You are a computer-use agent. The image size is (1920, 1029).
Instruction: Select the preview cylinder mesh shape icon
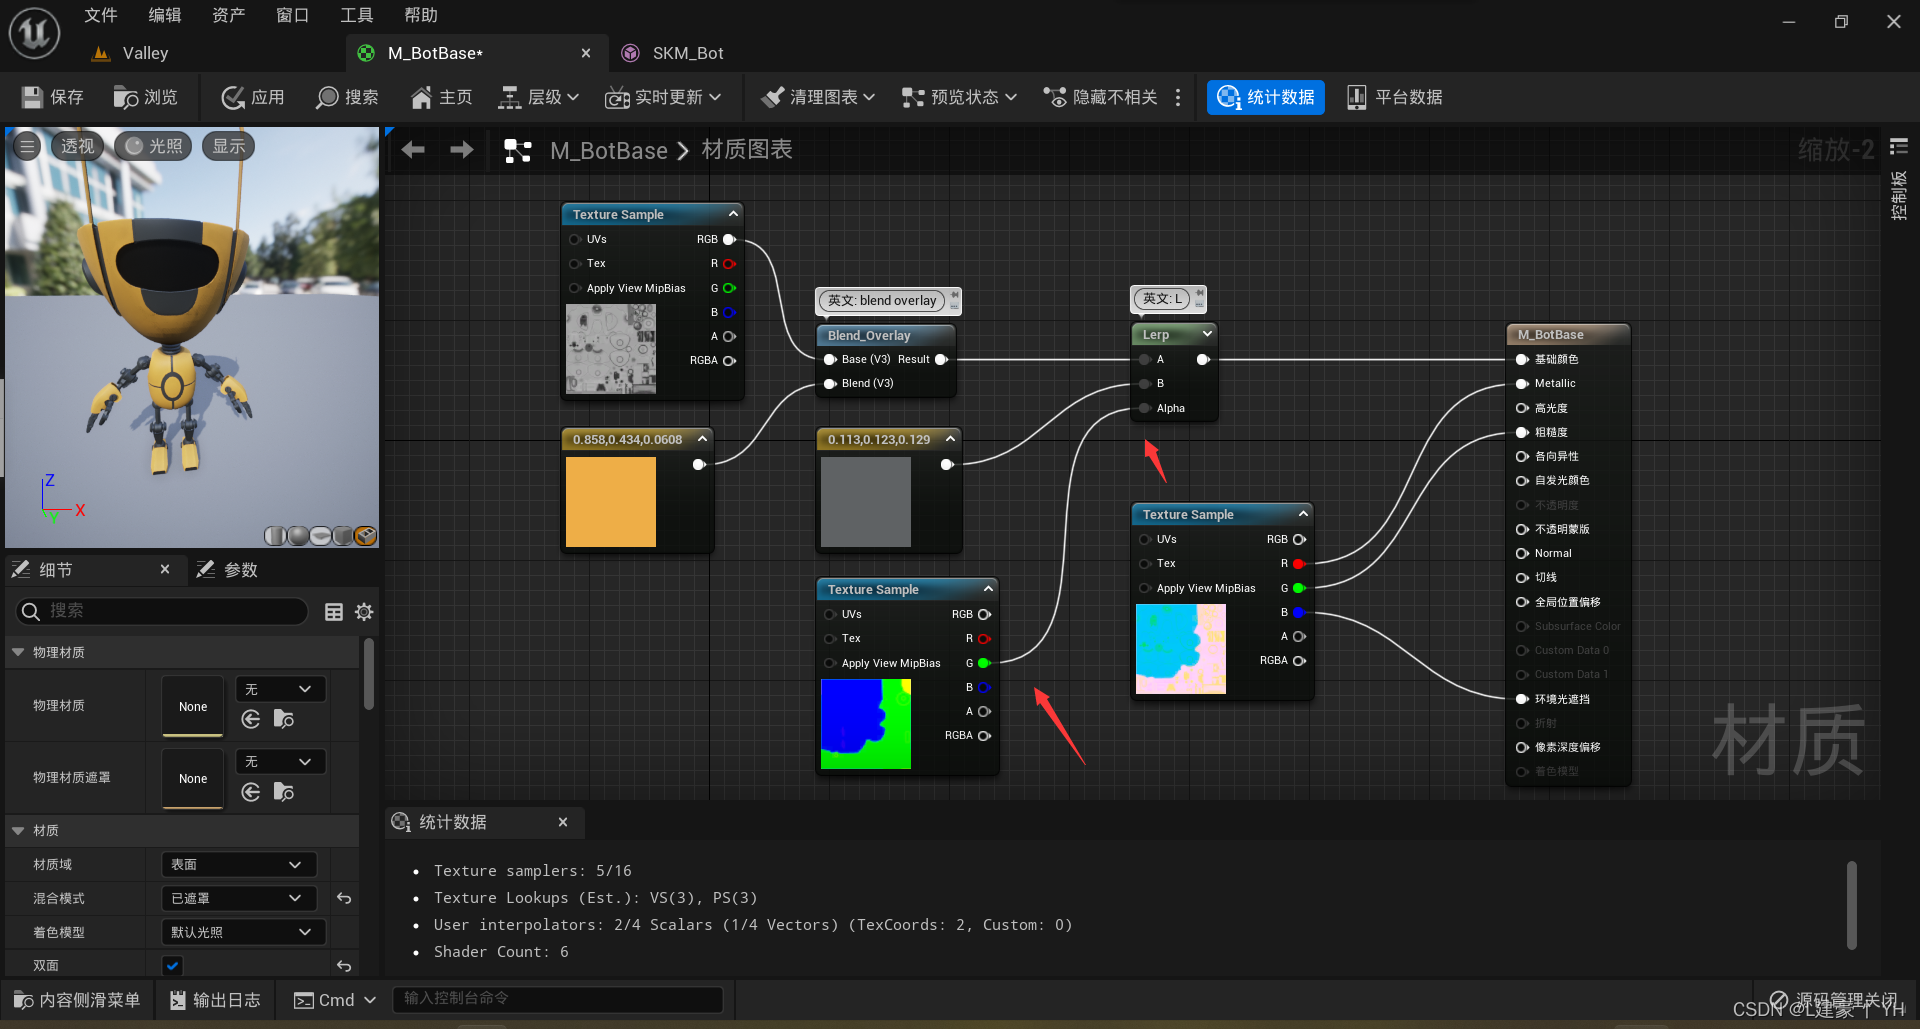click(x=276, y=536)
